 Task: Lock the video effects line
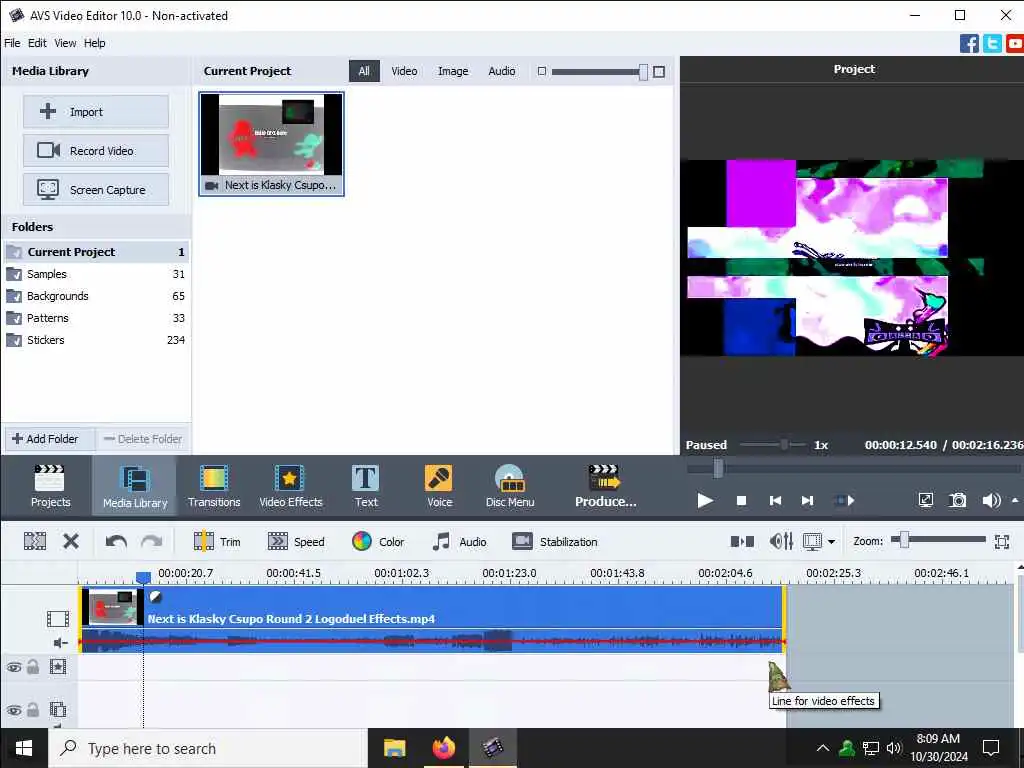coord(33,667)
